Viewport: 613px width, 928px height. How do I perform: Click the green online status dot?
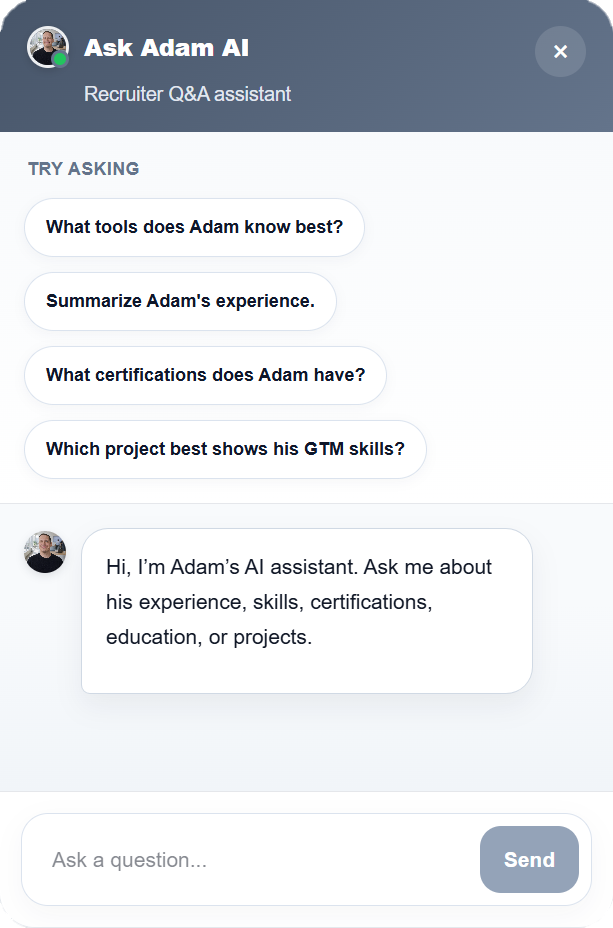tap(60, 59)
